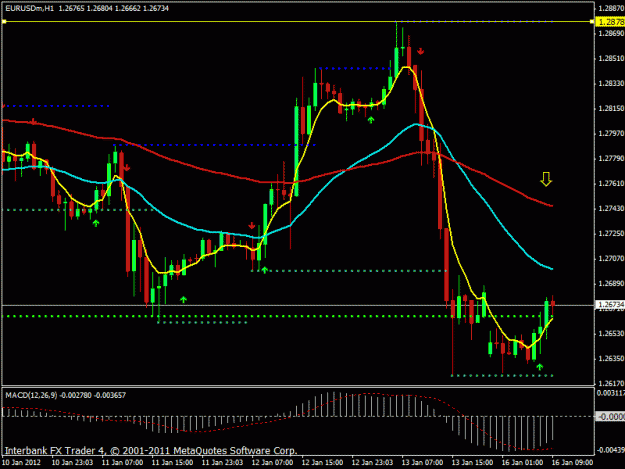The width and height of the screenshot is (625, 469).
Task: Click the 1.26350 price axis label
Action: [611, 359]
